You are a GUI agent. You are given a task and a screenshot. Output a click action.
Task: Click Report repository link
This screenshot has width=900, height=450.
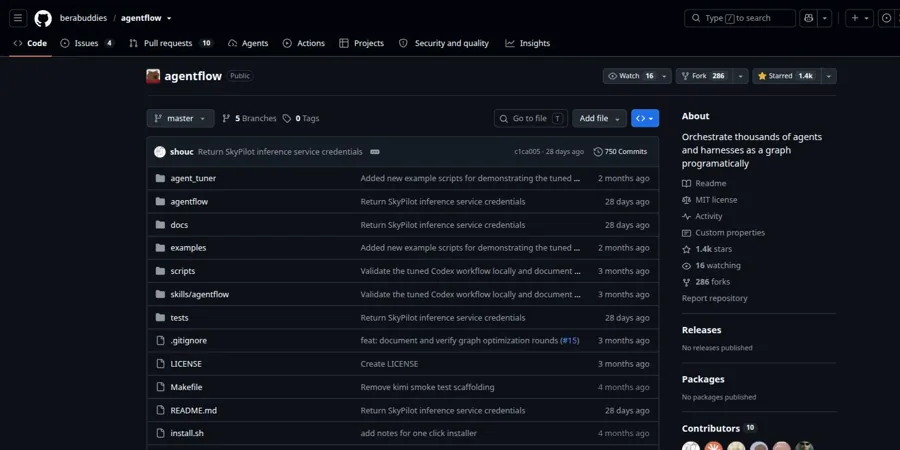[x=715, y=298]
